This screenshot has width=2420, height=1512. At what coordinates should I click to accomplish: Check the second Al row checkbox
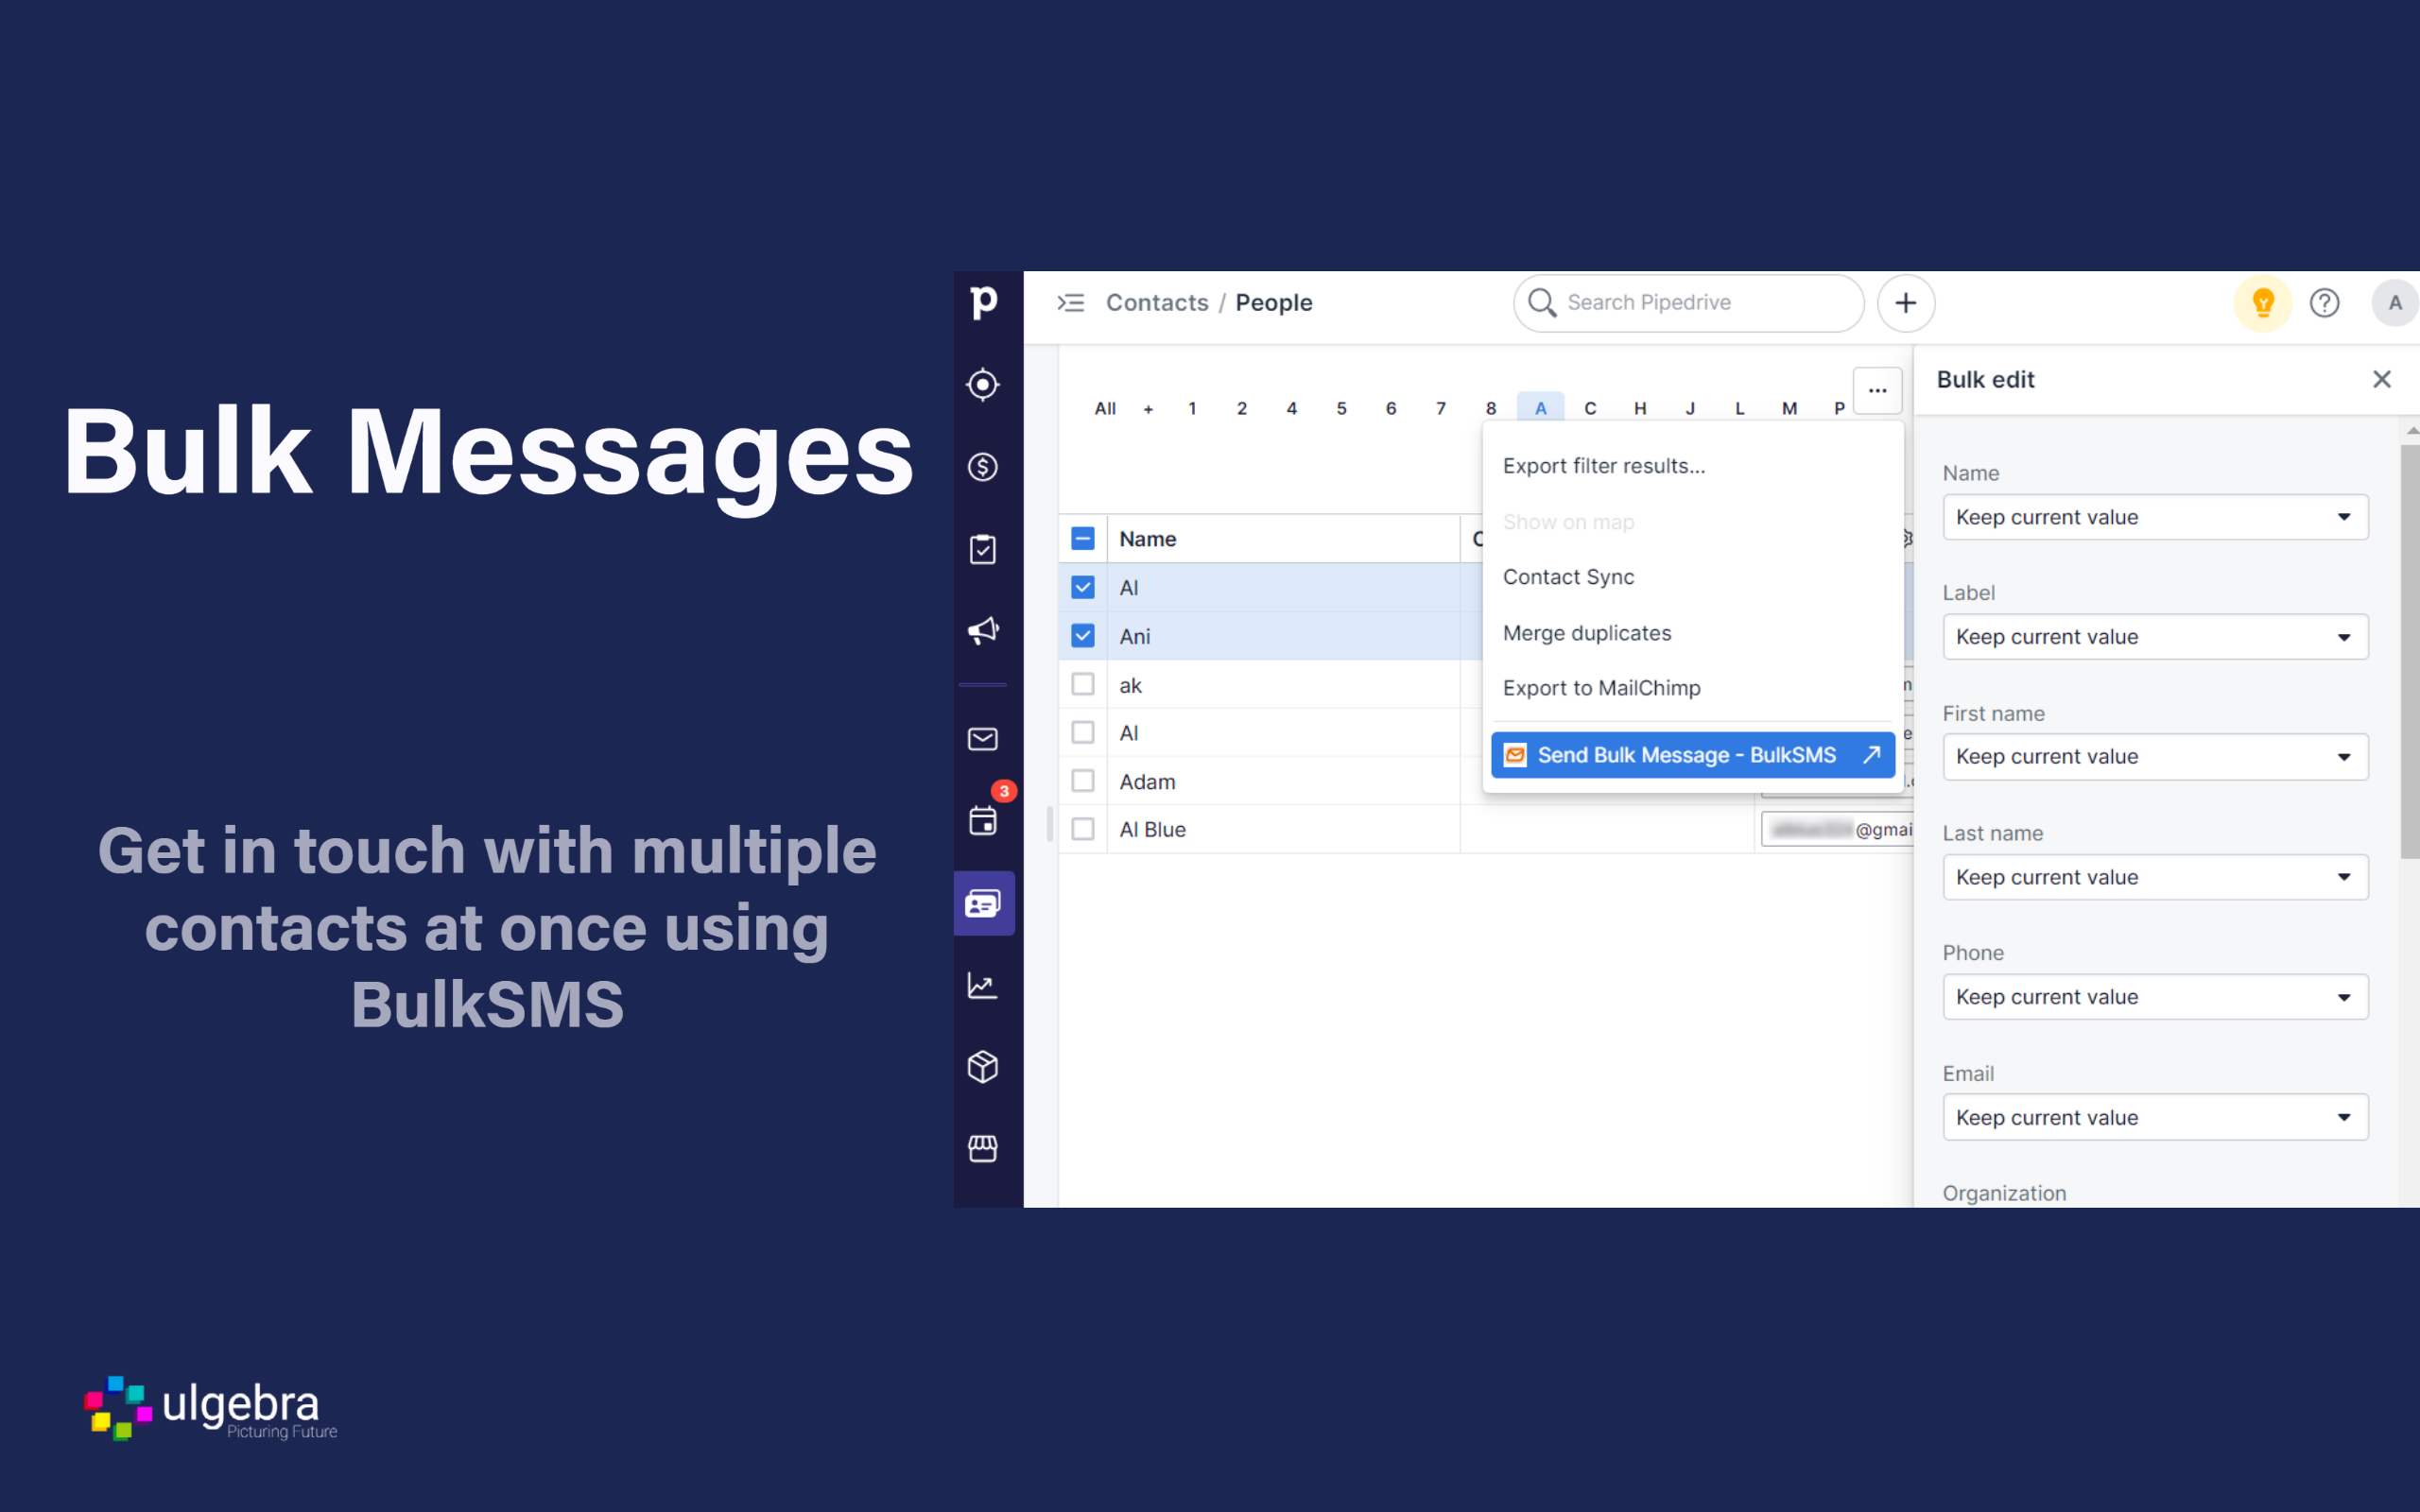click(x=1083, y=732)
